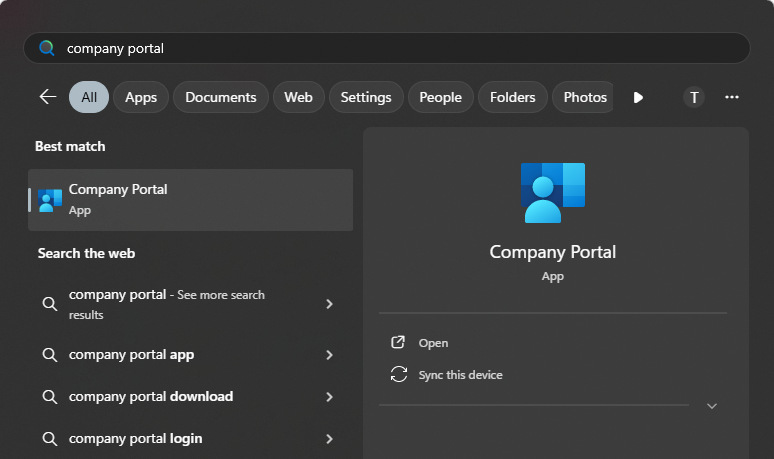774x459 pixels.
Task: Expand more actions with the down chevron
Action: click(x=711, y=406)
